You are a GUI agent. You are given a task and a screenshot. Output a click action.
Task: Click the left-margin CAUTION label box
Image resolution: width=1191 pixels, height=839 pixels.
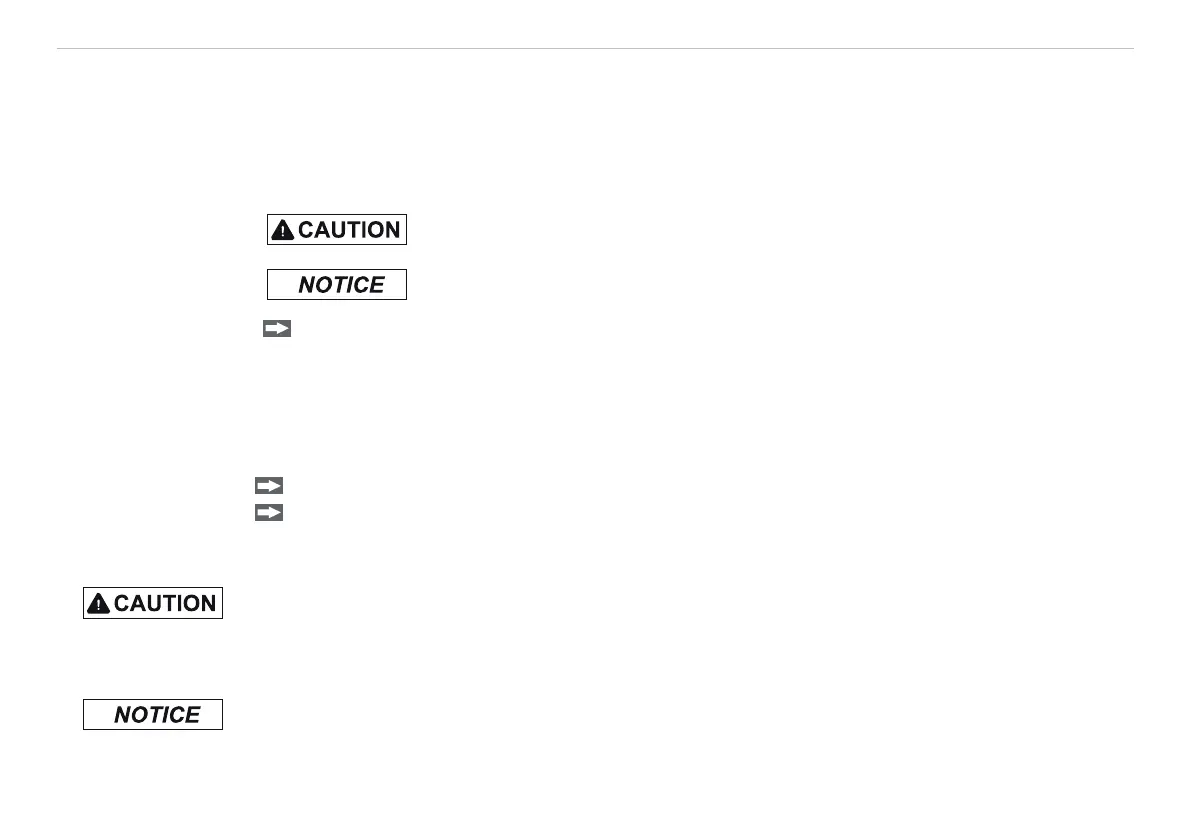[x=153, y=603]
